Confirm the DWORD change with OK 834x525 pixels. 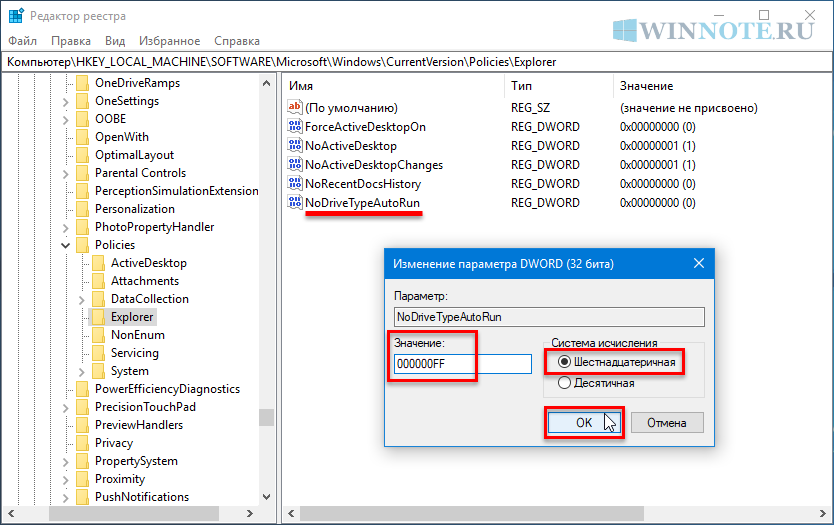tap(584, 423)
